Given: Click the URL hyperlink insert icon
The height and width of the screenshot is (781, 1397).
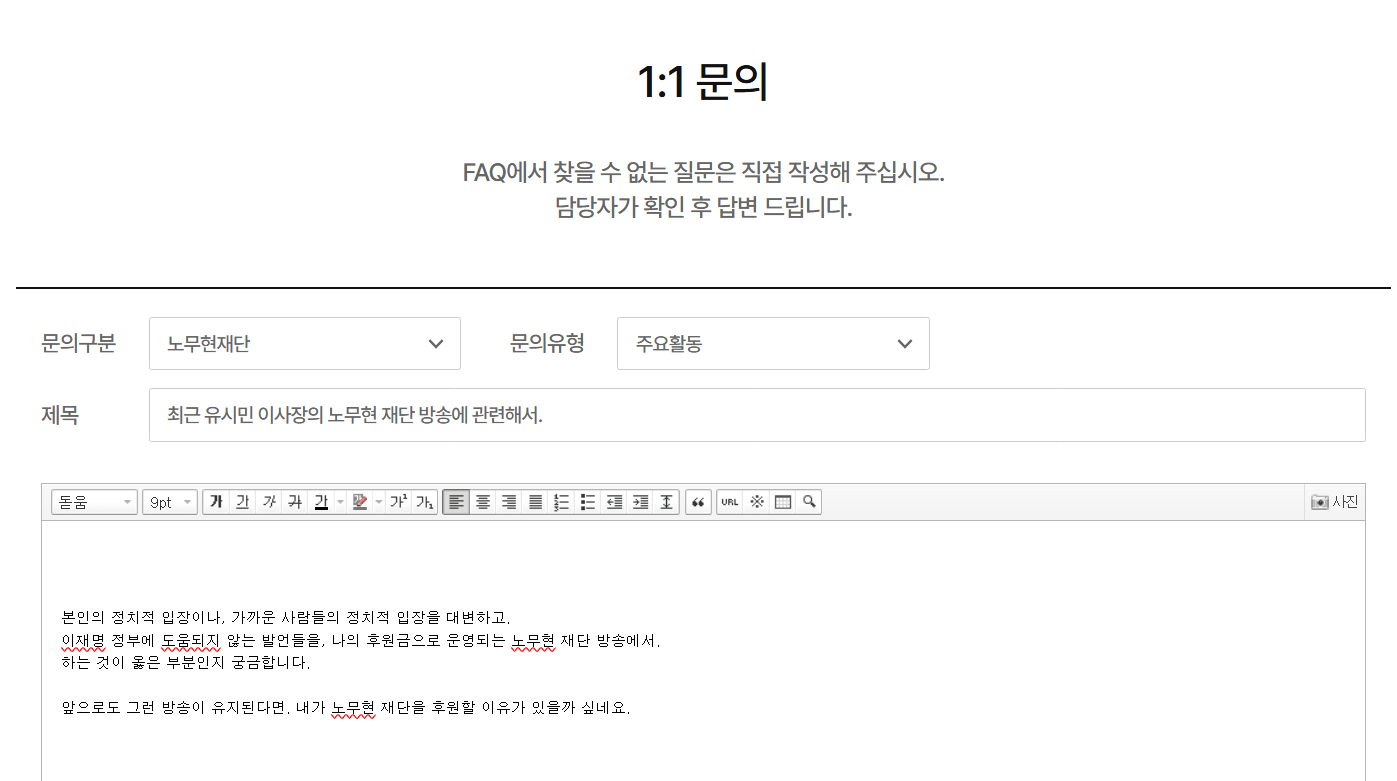Looking at the screenshot, I should tap(730, 502).
